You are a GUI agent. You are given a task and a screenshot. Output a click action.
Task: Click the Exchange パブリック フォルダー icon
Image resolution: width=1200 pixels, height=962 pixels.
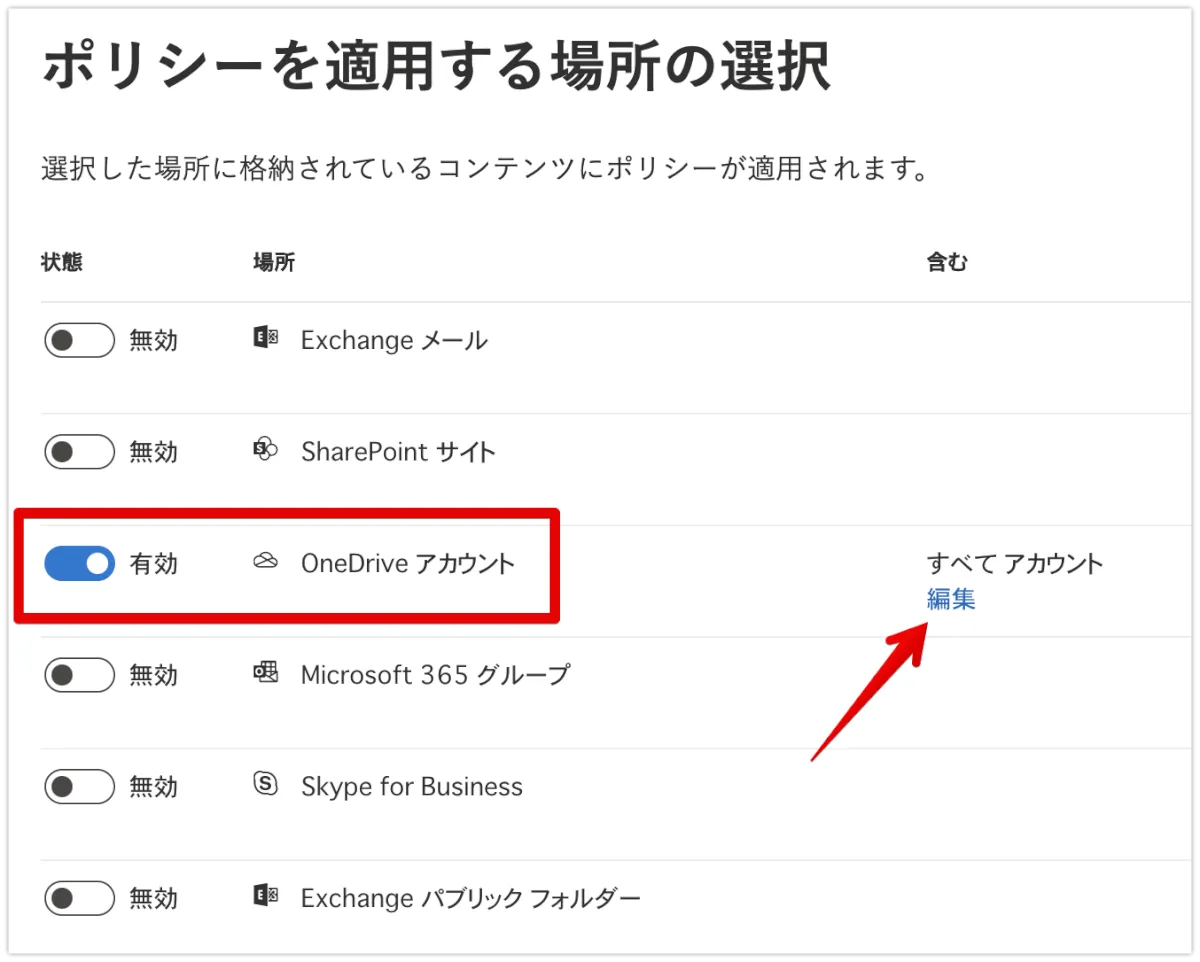(x=265, y=896)
